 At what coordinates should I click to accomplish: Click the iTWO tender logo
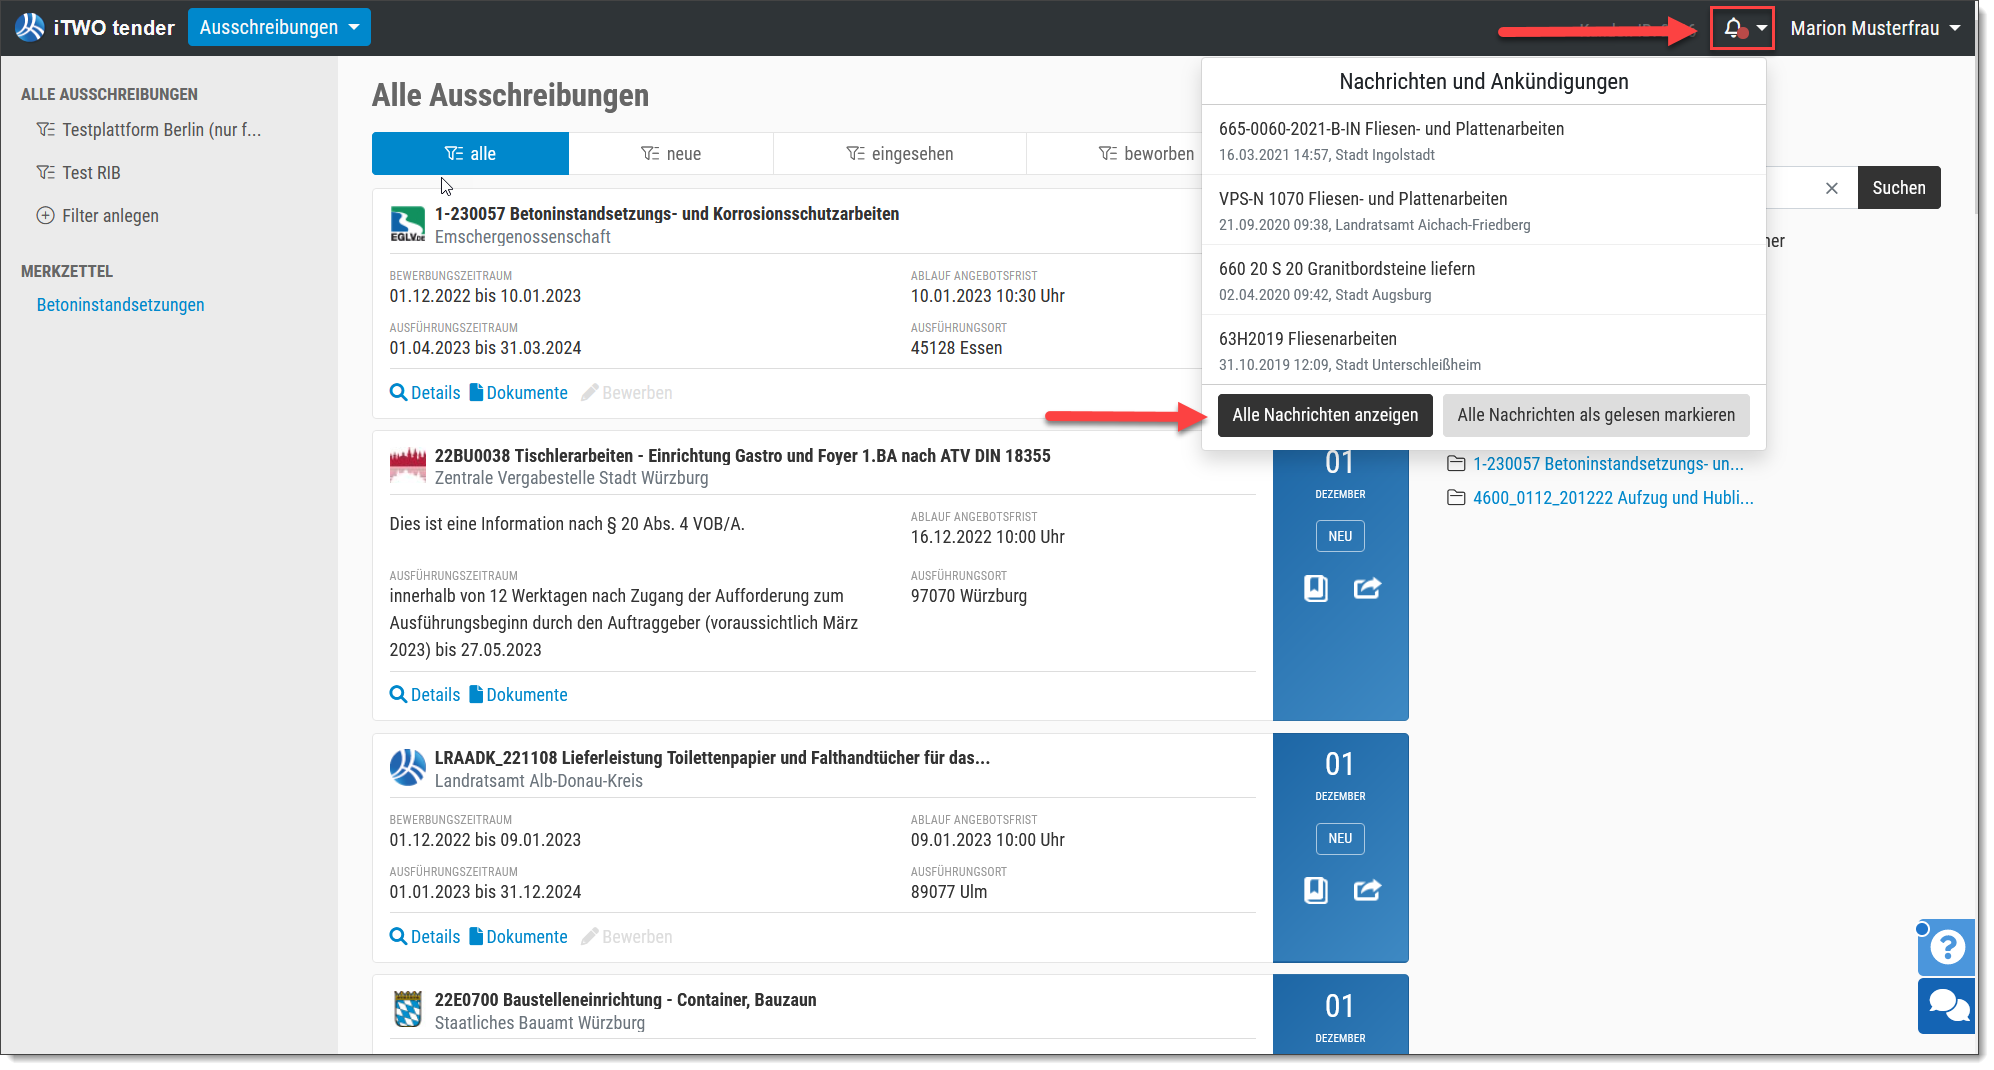[x=95, y=27]
